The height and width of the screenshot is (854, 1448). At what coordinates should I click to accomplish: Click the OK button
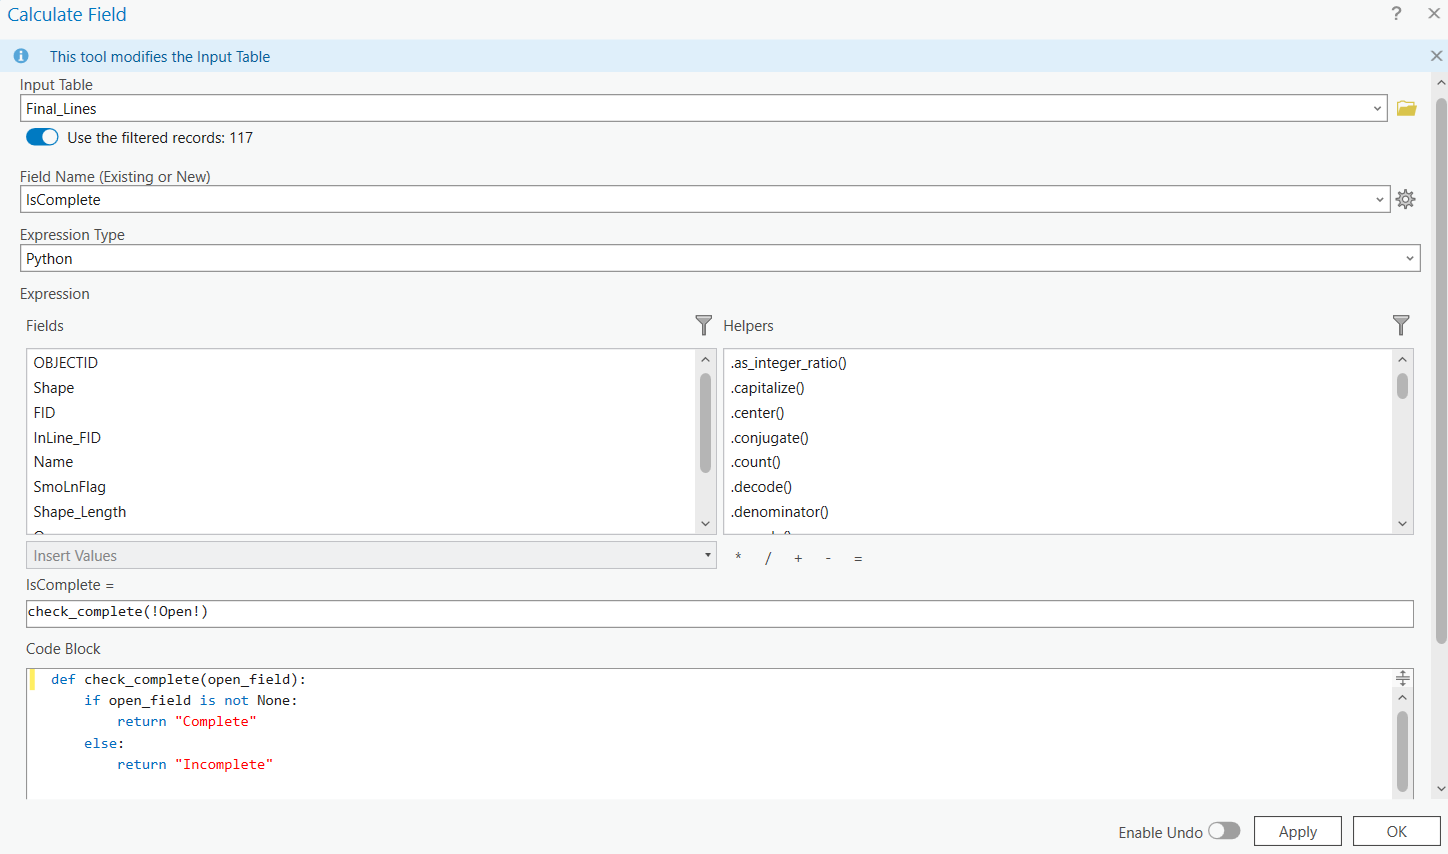pos(1396,831)
